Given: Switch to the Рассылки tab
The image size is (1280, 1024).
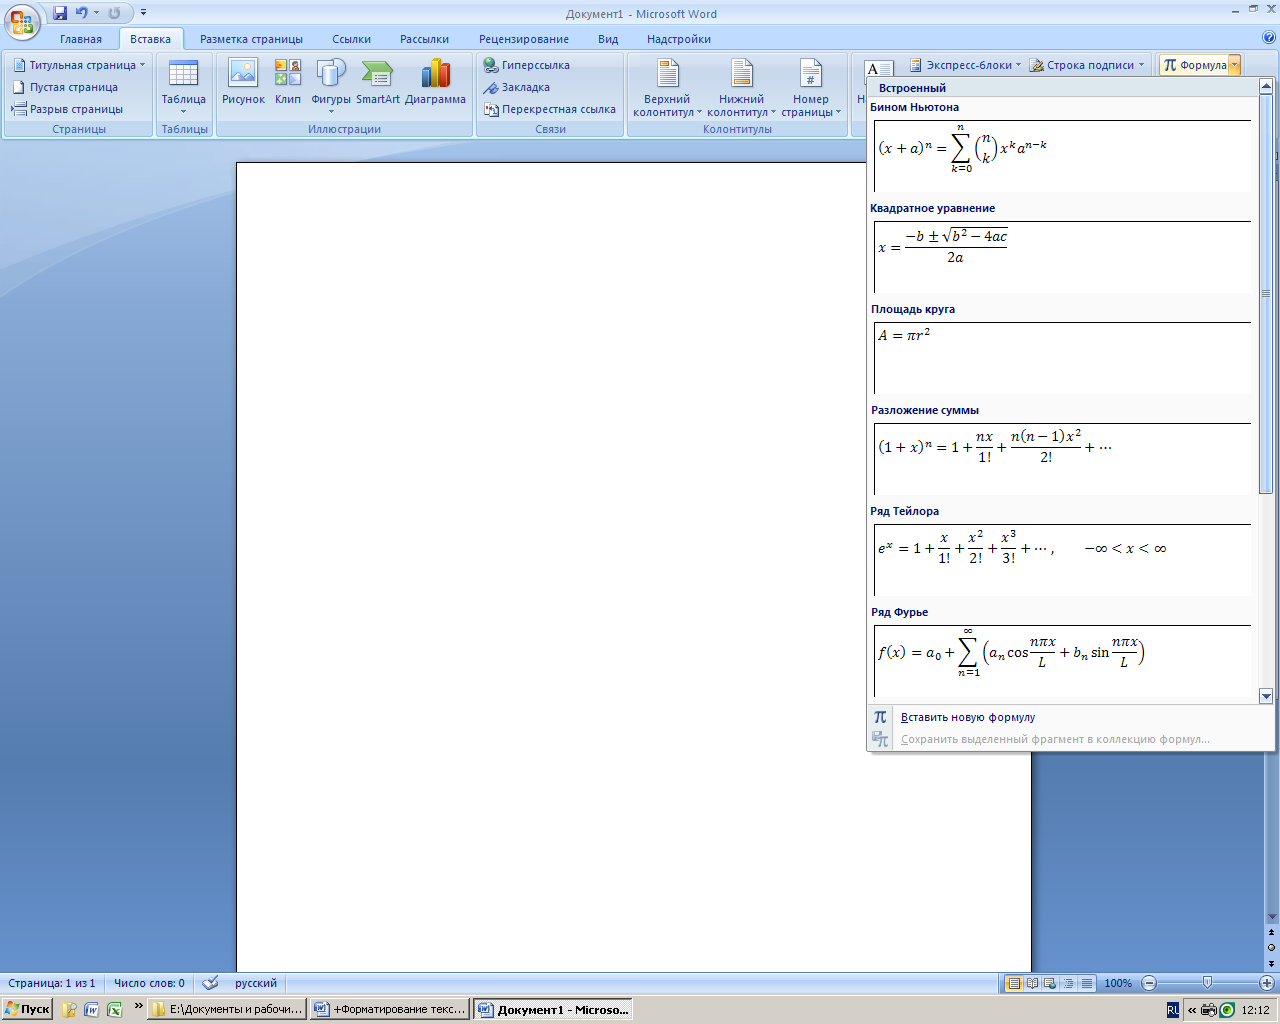Looking at the screenshot, I should click(x=424, y=39).
